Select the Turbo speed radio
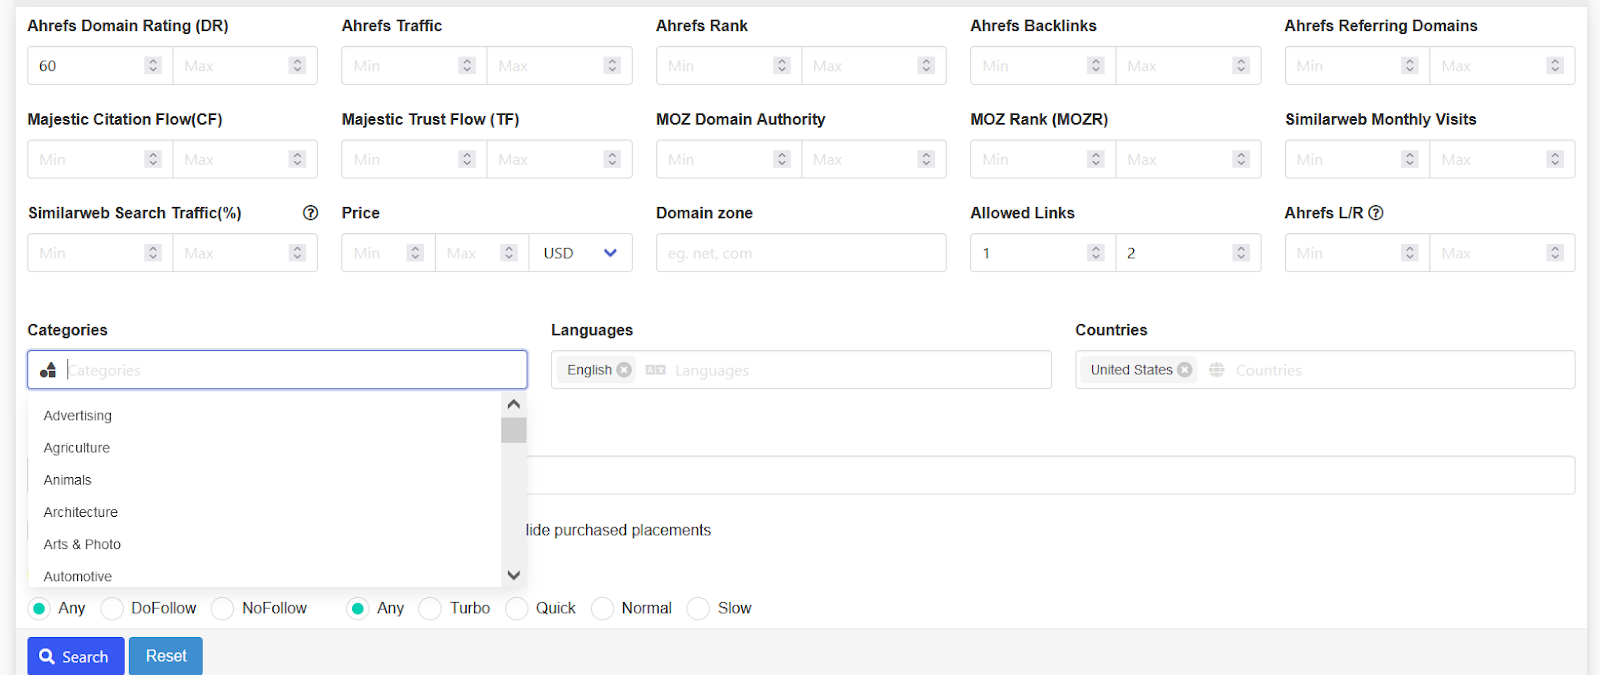The image size is (1600, 675). (430, 608)
